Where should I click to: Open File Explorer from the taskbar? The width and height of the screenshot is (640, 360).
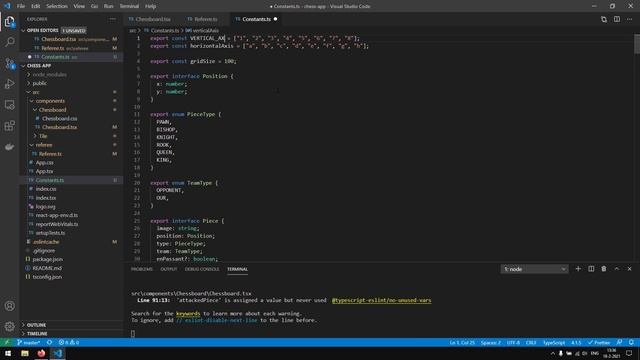pyautogui.click(x=25, y=353)
